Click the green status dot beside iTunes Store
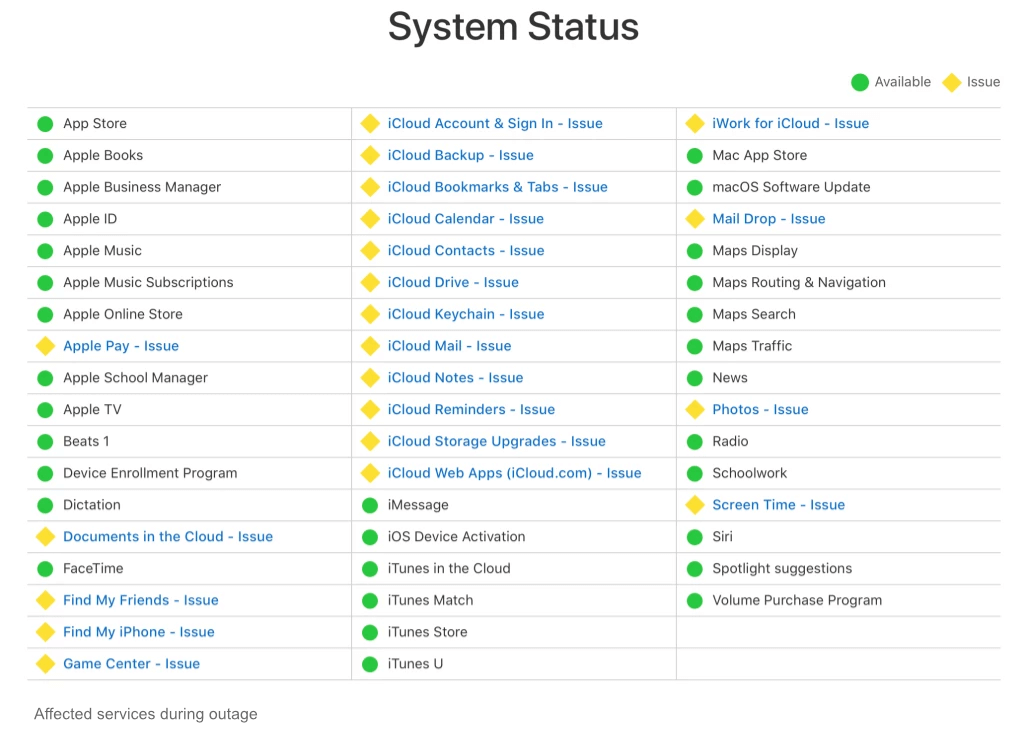The height and width of the screenshot is (736, 1024). click(370, 633)
